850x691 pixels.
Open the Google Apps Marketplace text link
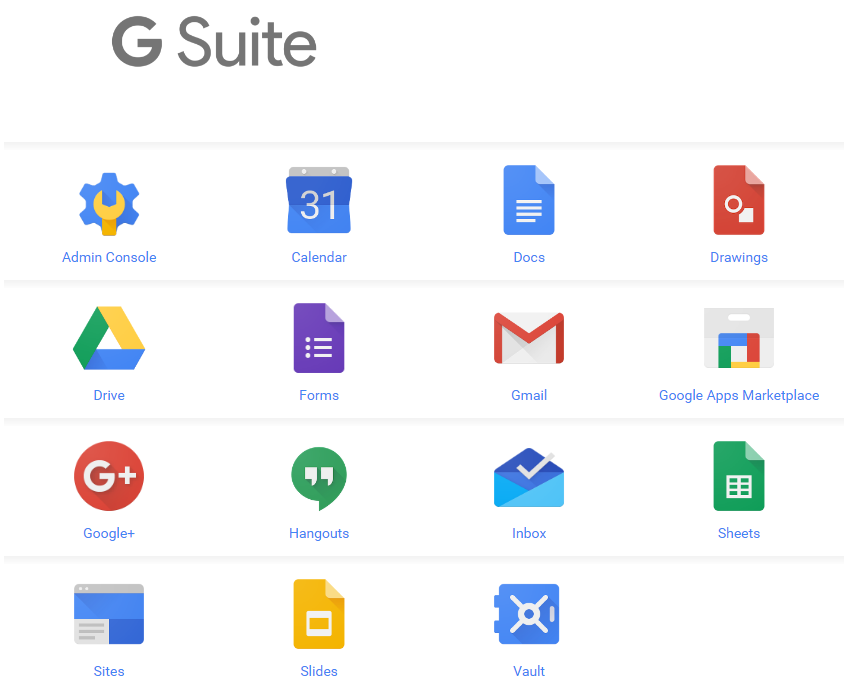tap(738, 396)
